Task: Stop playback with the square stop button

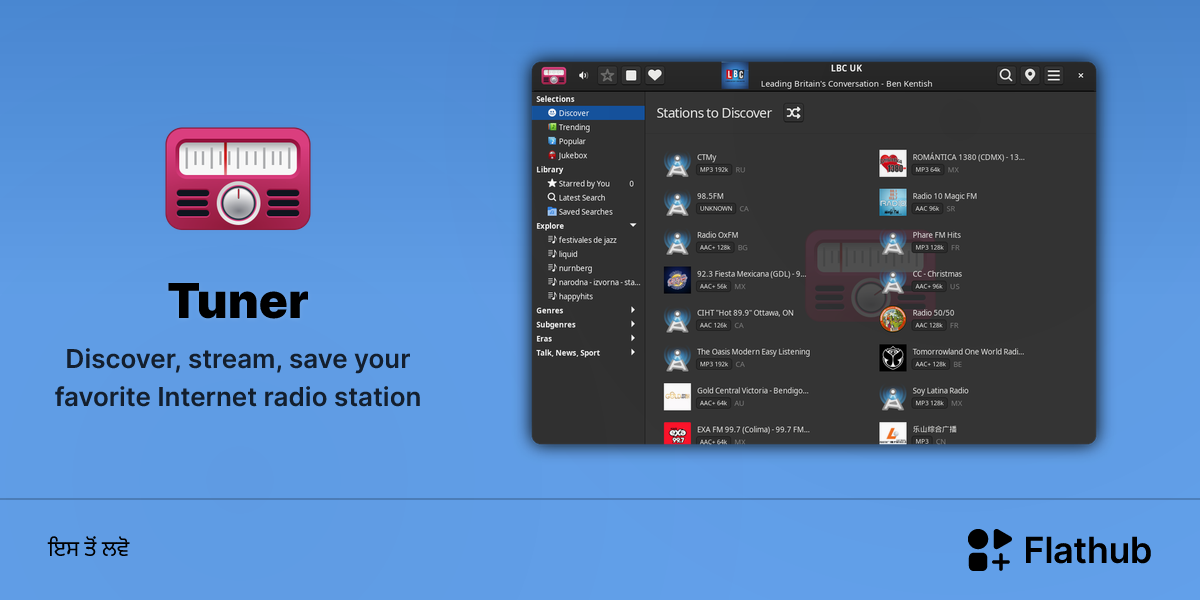Action: pos(631,75)
